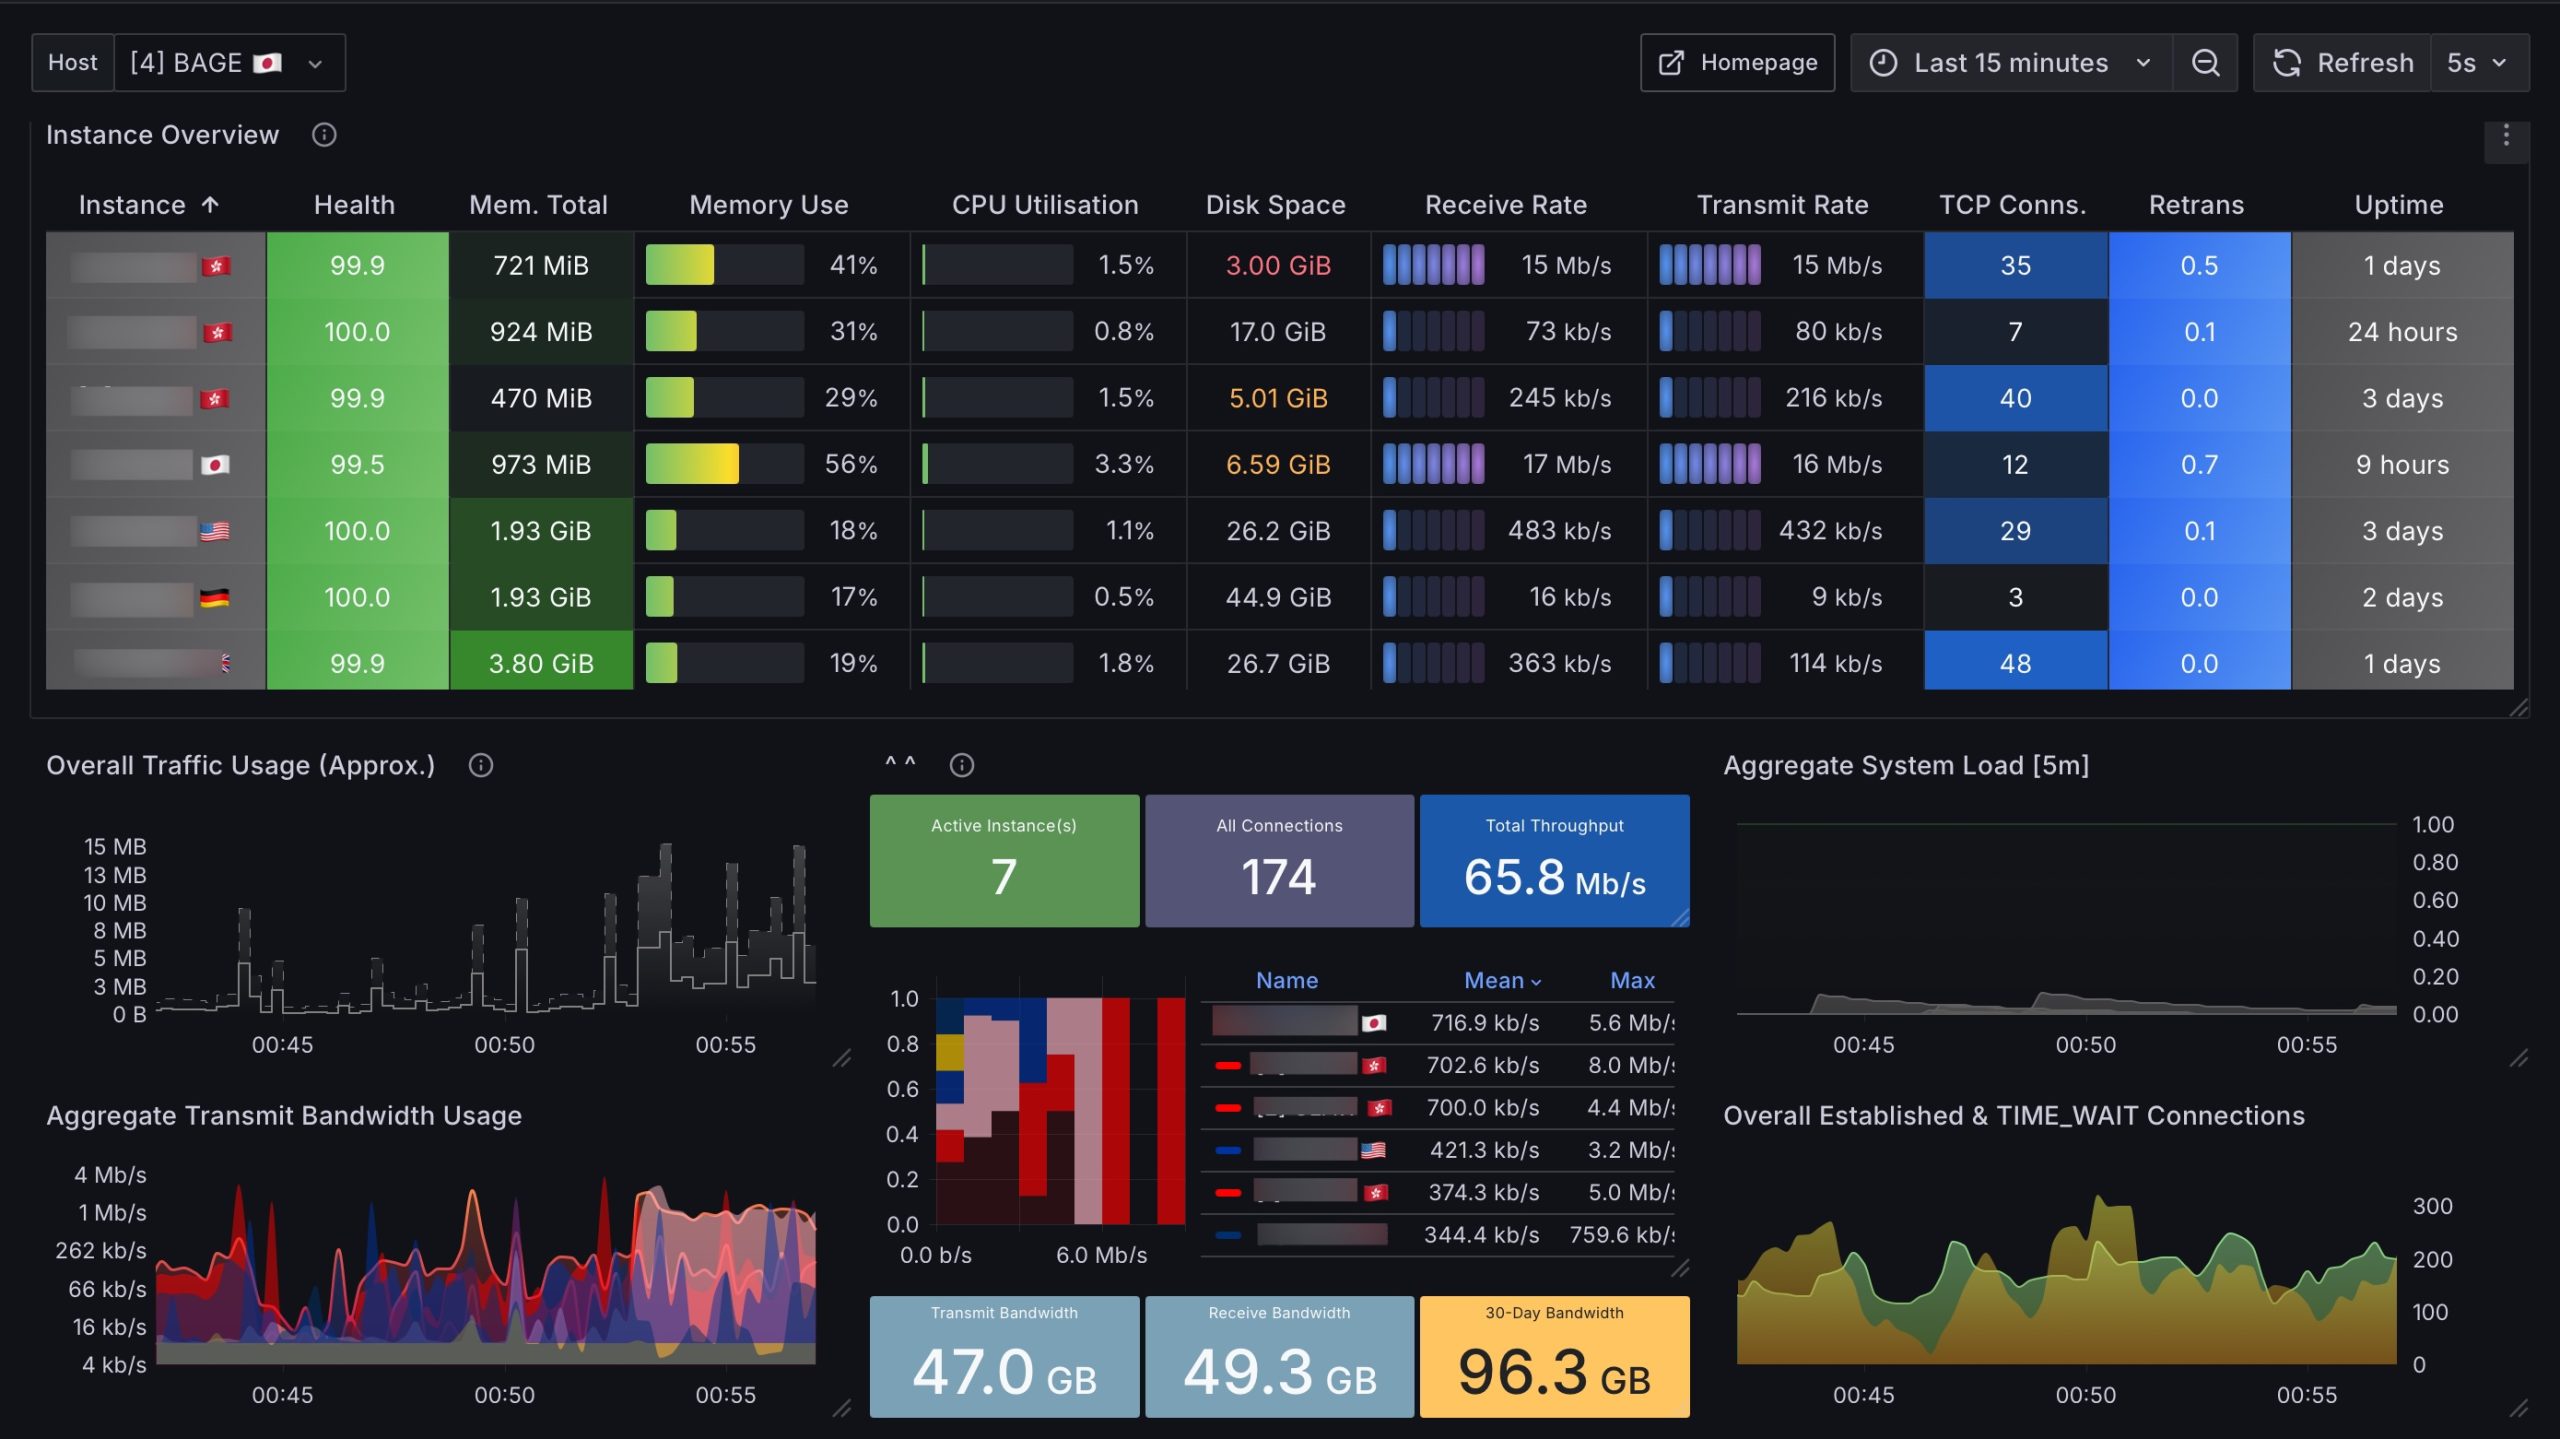2560x1439 pixels.
Task: Click Overall Established & TIME_WAIT Connections title
Action: 2014,1116
